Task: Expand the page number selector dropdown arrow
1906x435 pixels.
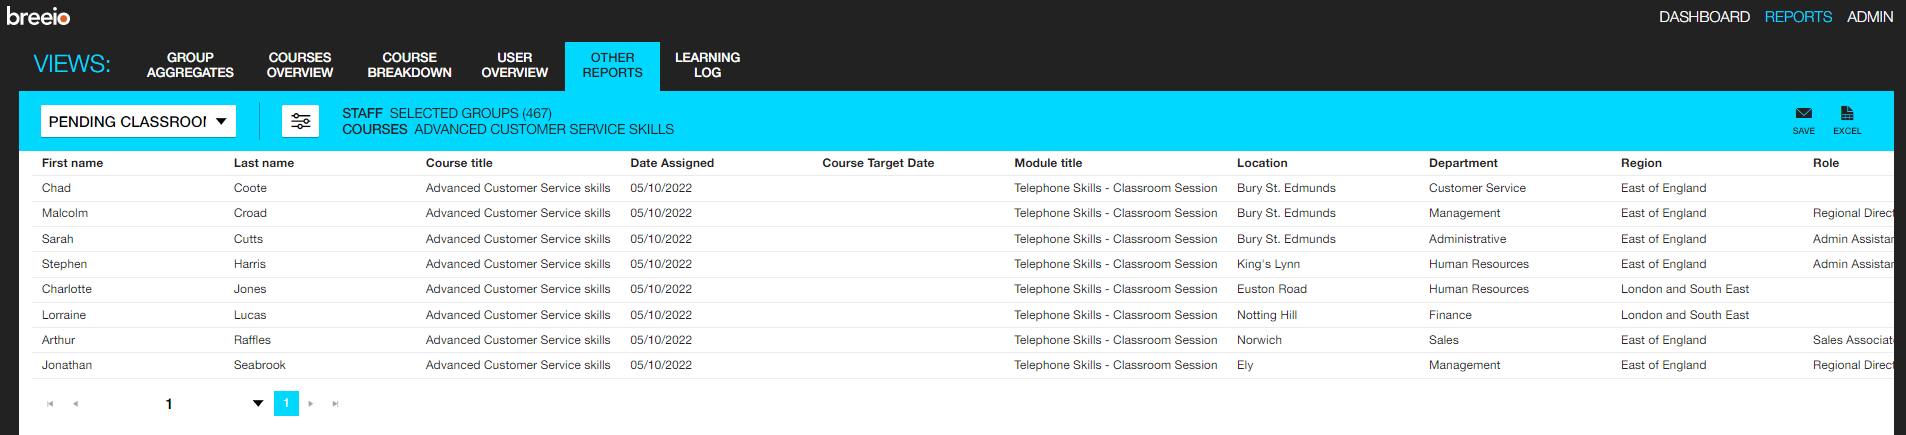Action: [258, 404]
